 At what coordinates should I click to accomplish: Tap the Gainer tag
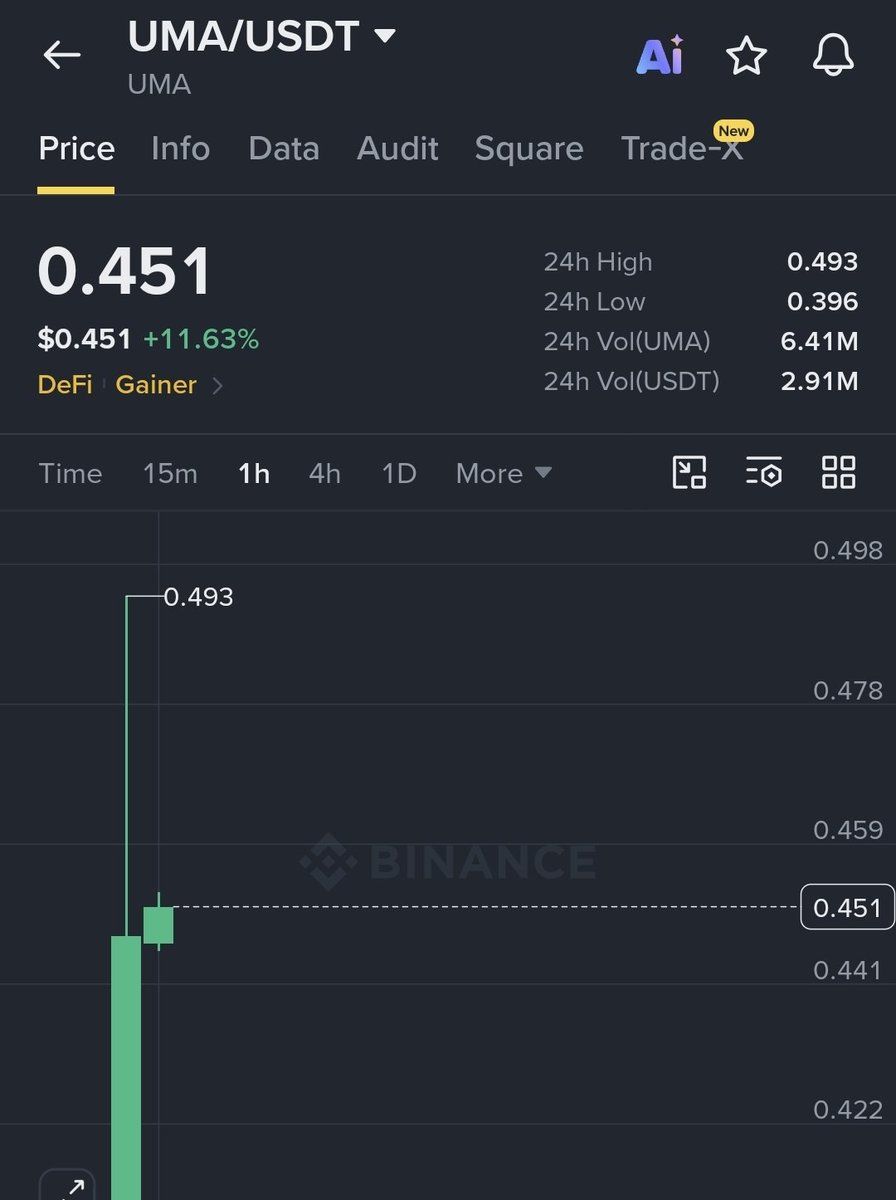click(x=156, y=385)
